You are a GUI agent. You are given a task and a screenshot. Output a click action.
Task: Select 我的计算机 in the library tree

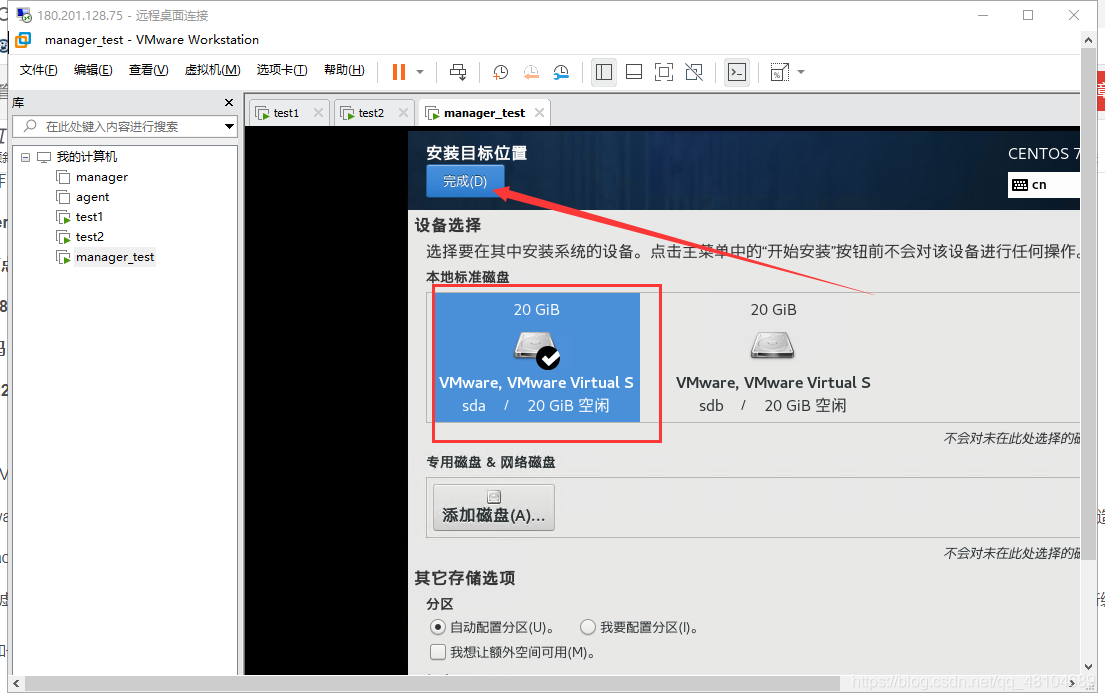(87, 156)
